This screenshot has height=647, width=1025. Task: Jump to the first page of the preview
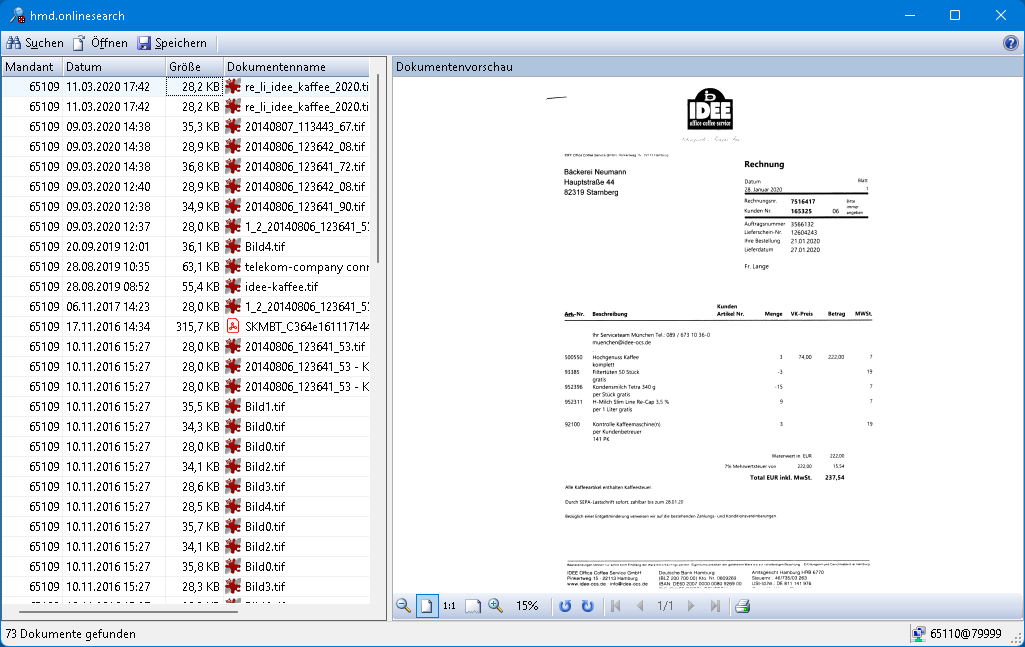coord(616,606)
